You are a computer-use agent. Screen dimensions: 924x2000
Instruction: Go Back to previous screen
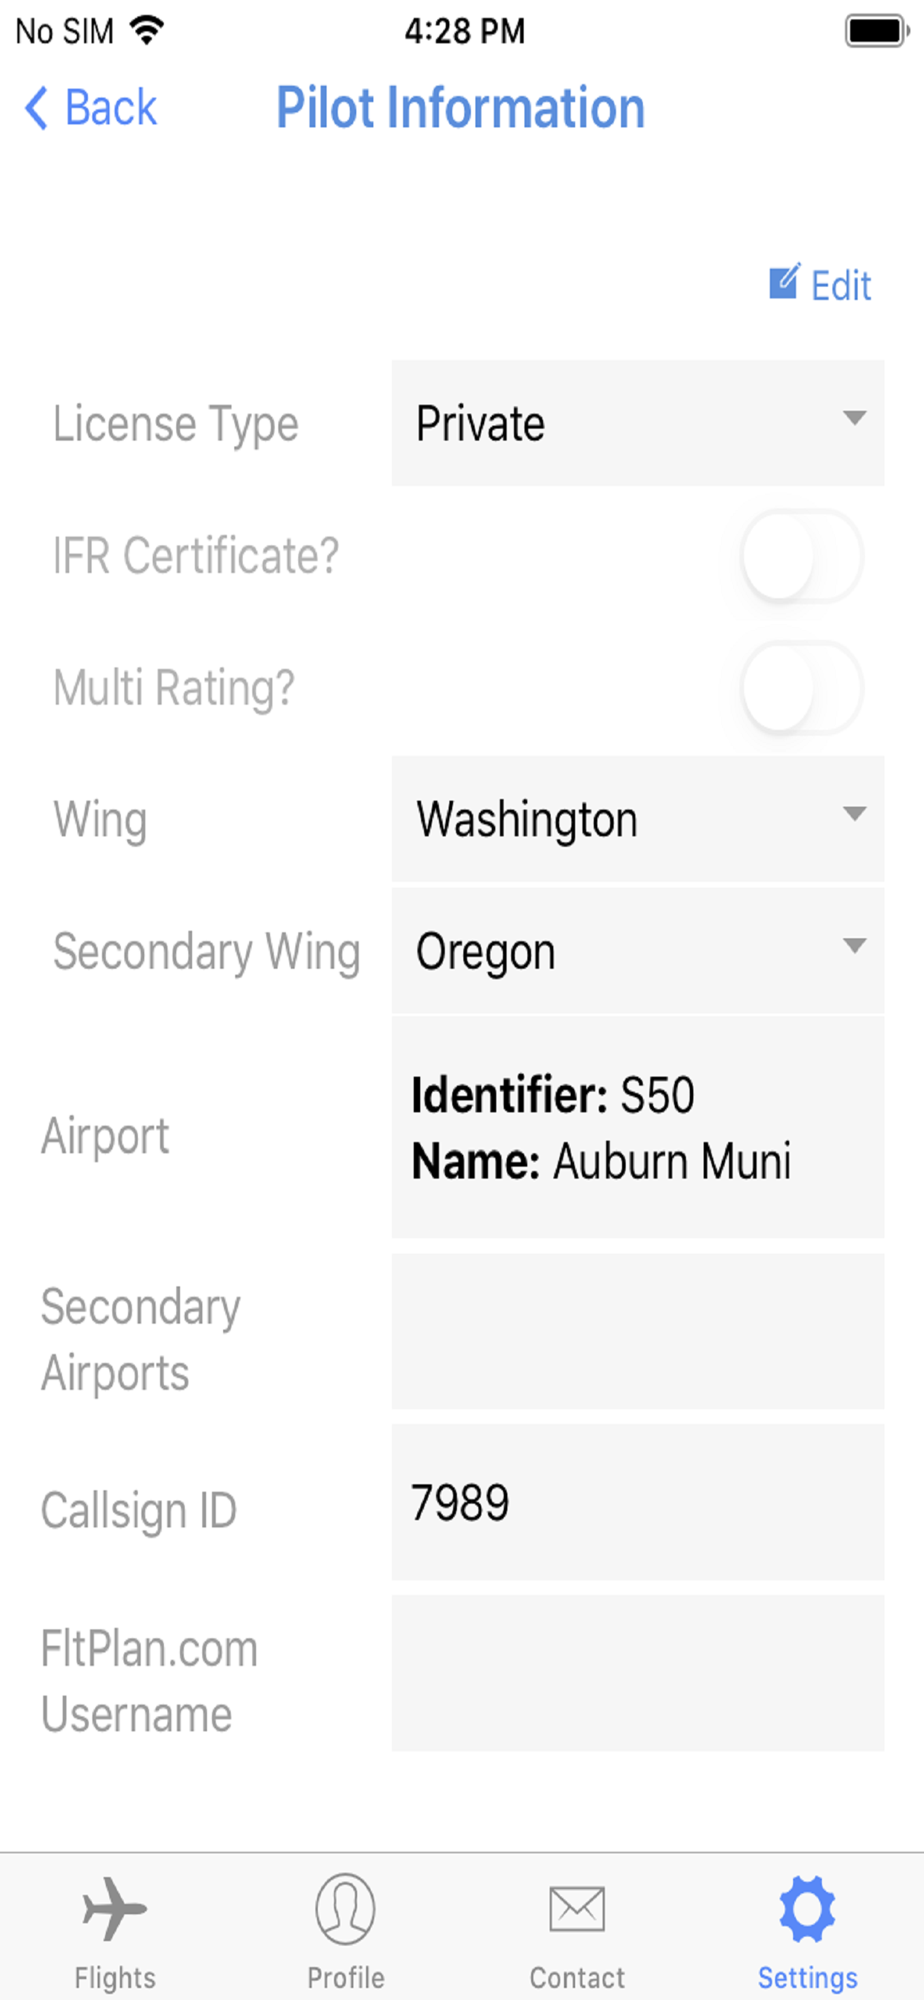coord(110,108)
